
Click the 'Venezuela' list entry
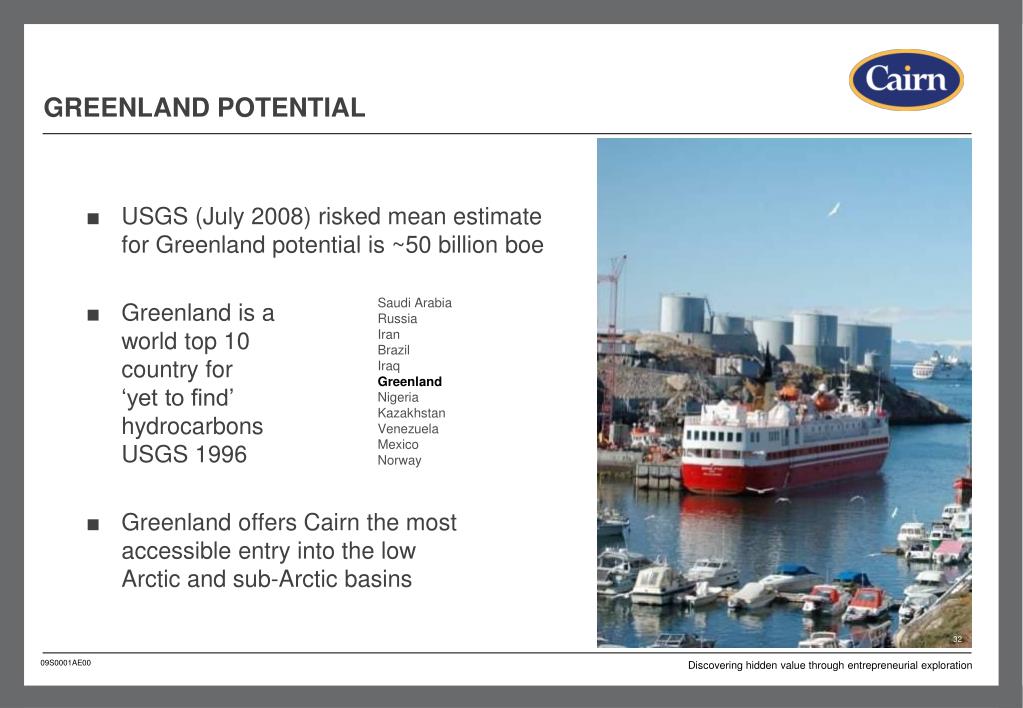pyautogui.click(x=408, y=429)
